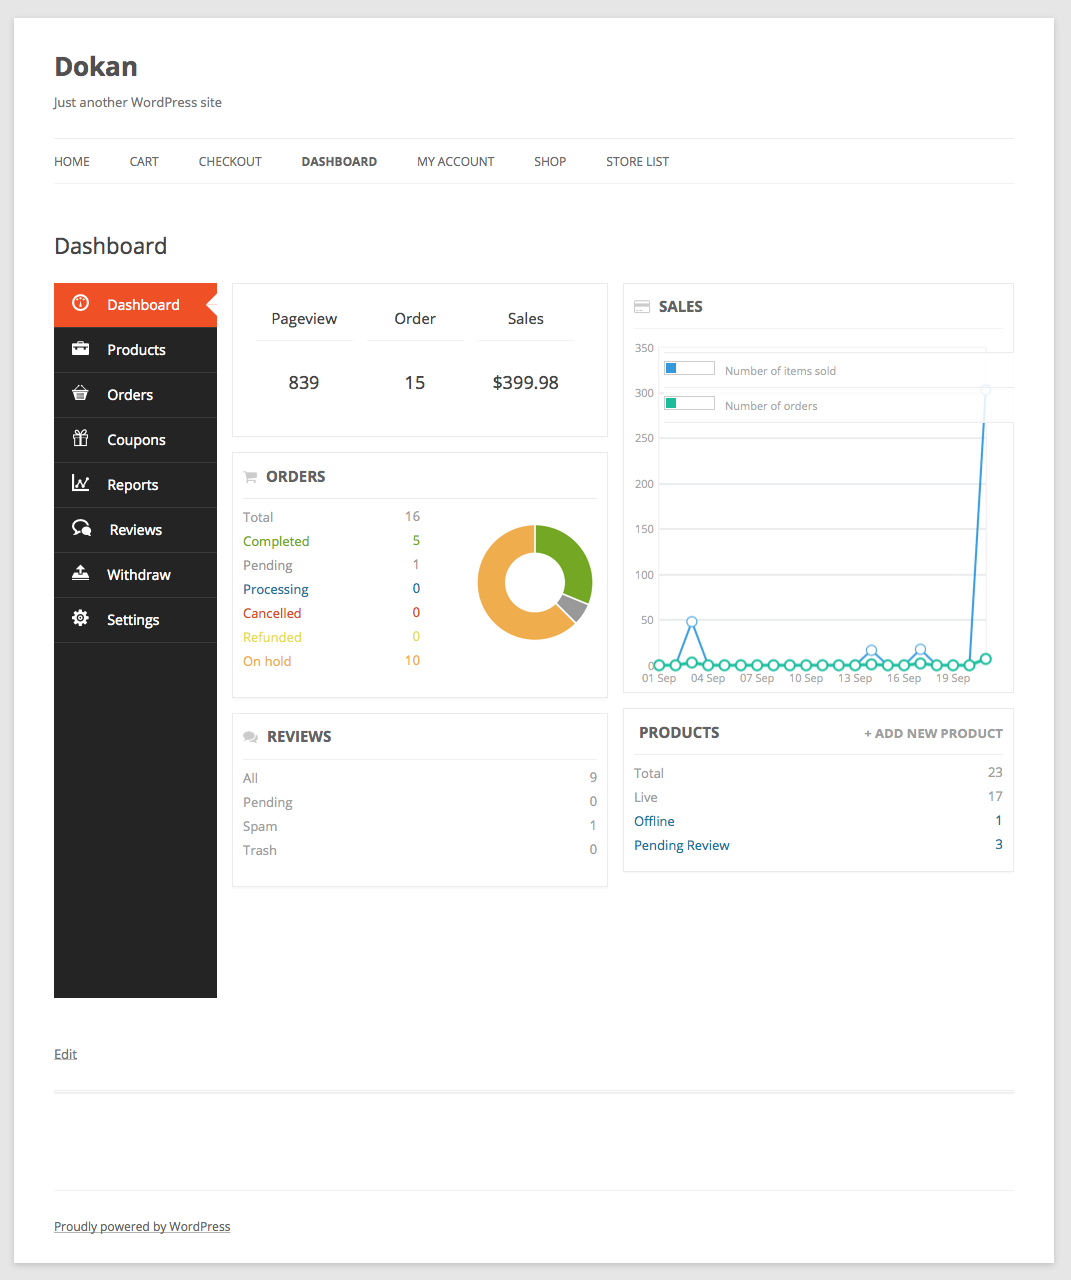Screen dimensions: 1071x1280
Task: Click Total products row label
Action: click(x=649, y=773)
